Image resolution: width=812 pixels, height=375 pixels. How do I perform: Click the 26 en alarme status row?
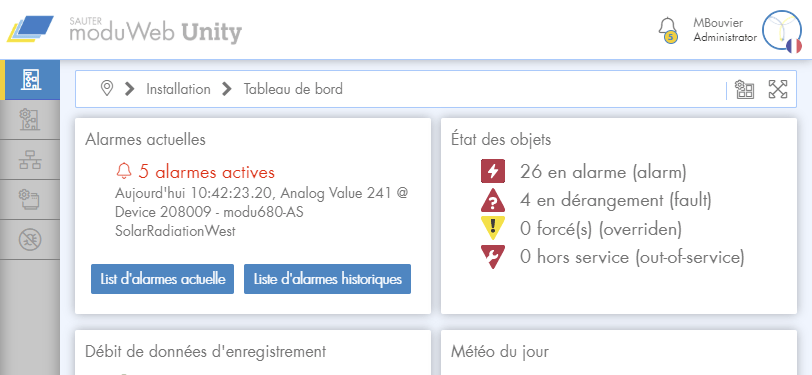click(584, 171)
